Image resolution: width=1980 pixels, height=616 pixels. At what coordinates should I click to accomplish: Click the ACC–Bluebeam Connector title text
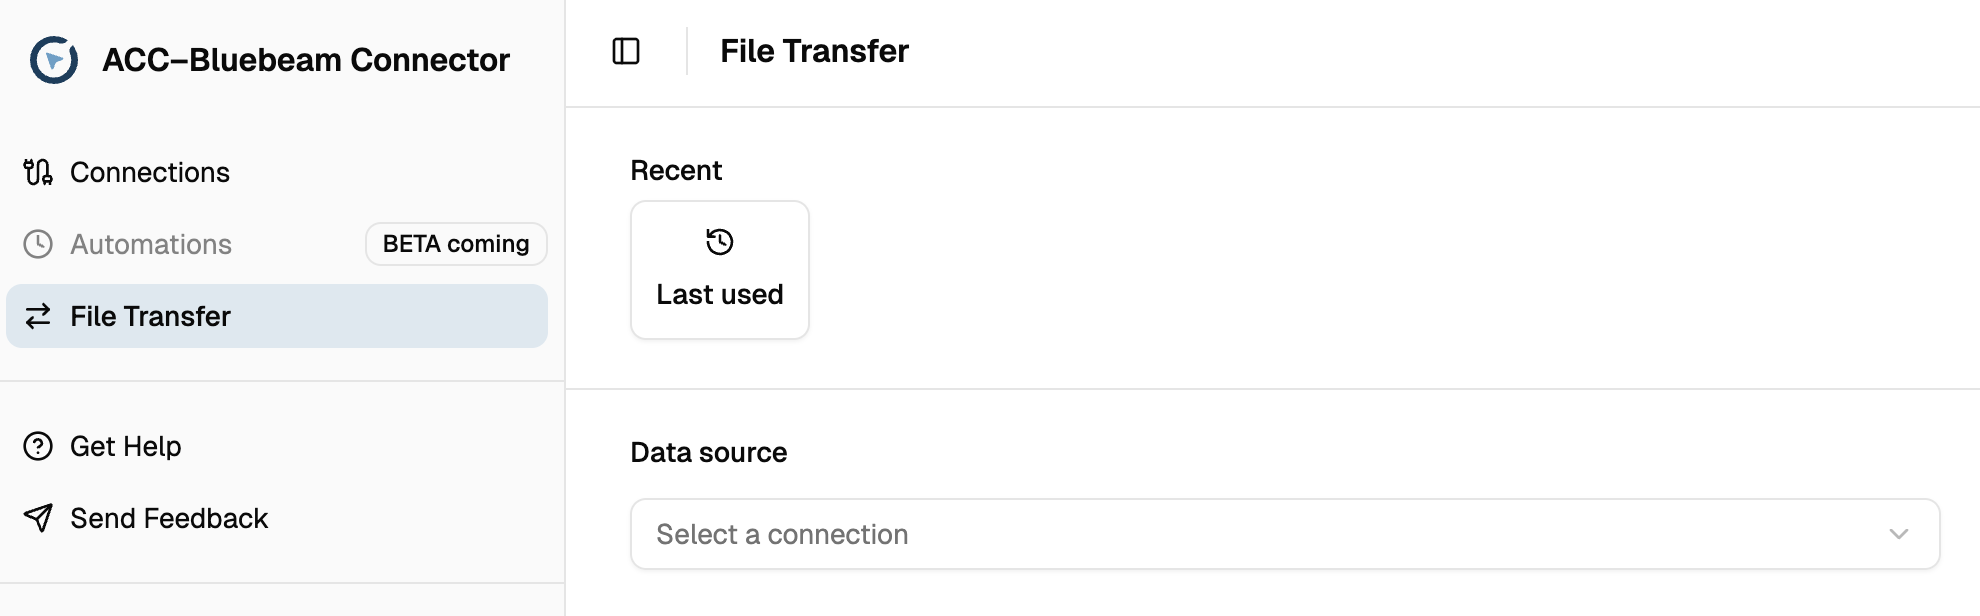coord(306,60)
